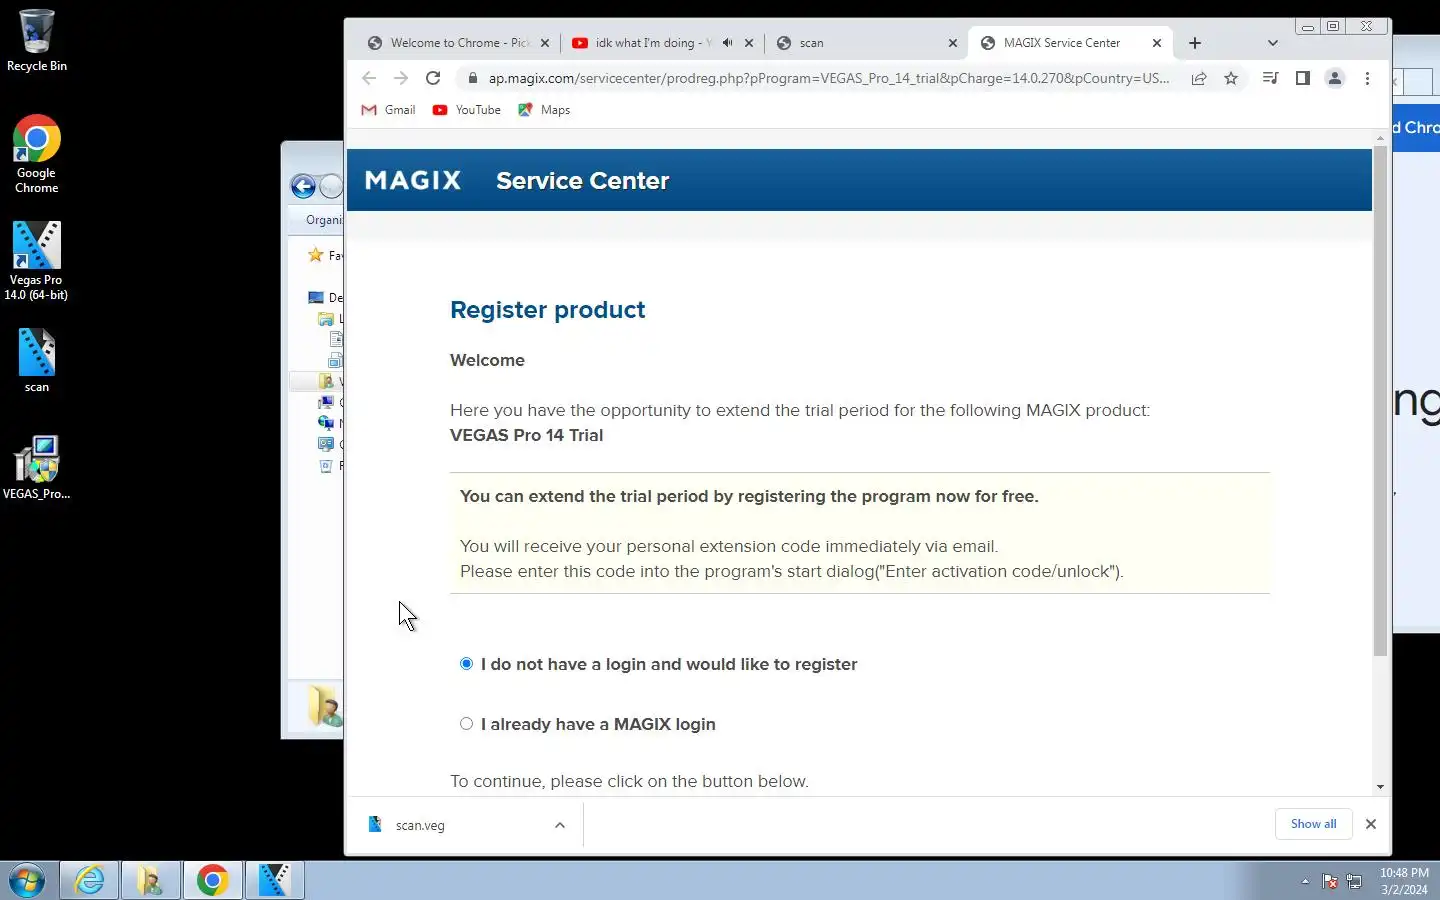The height and width of the screenshot is (900, 1440).
Task: Open Google Chrome desktop shortcut
Action: 36,154
